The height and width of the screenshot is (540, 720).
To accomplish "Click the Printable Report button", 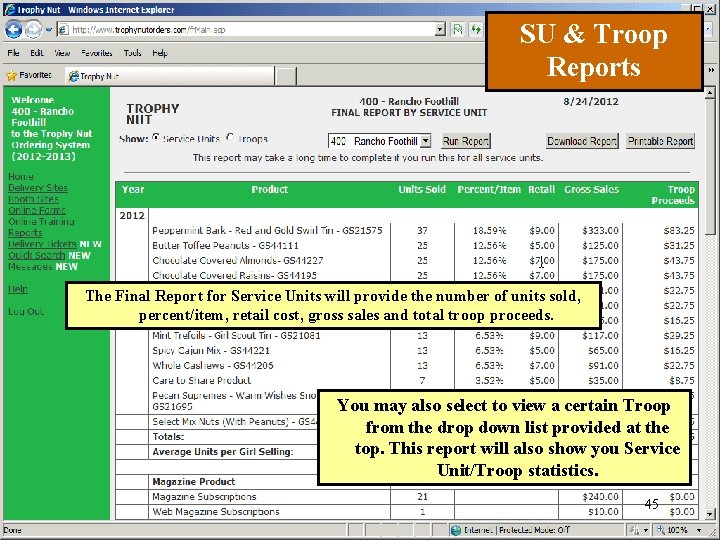I will (x=660, y=141).
